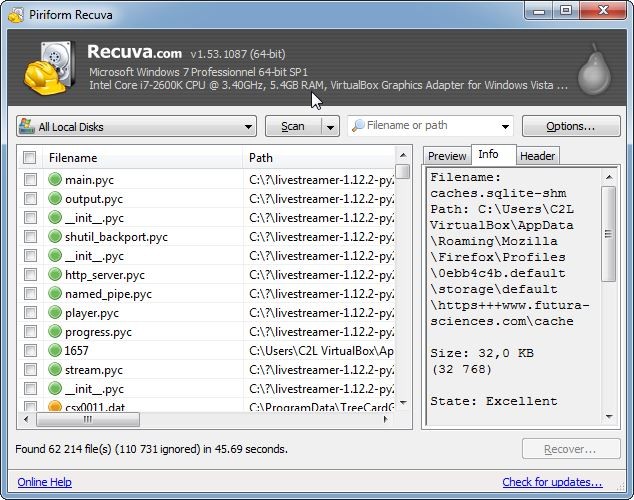Click the Recuva.com title text

(134, 52)
